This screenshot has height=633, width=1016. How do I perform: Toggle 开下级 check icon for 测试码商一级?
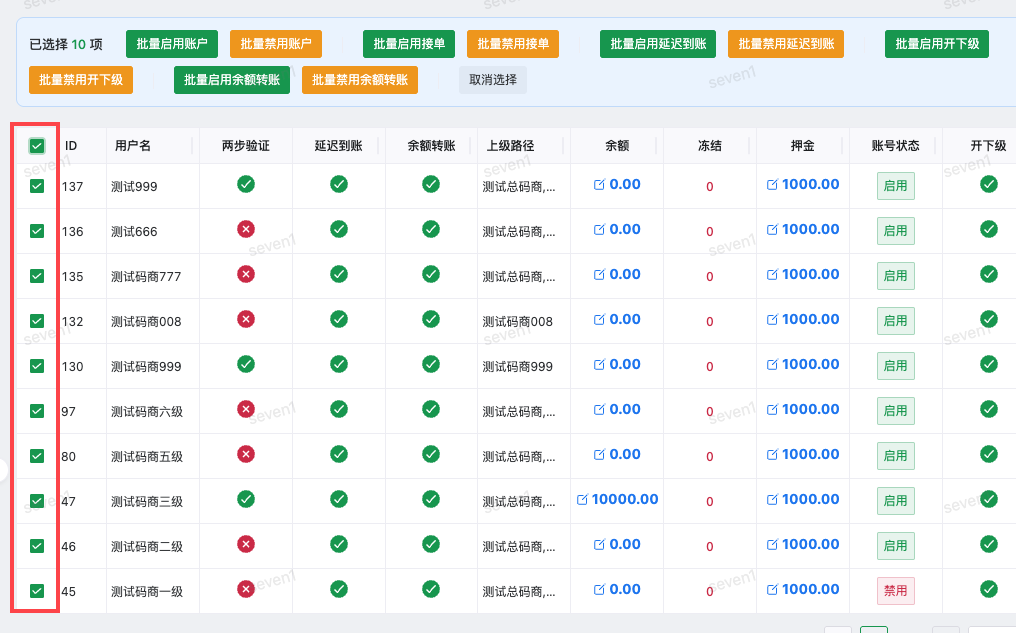coord(989,589)
